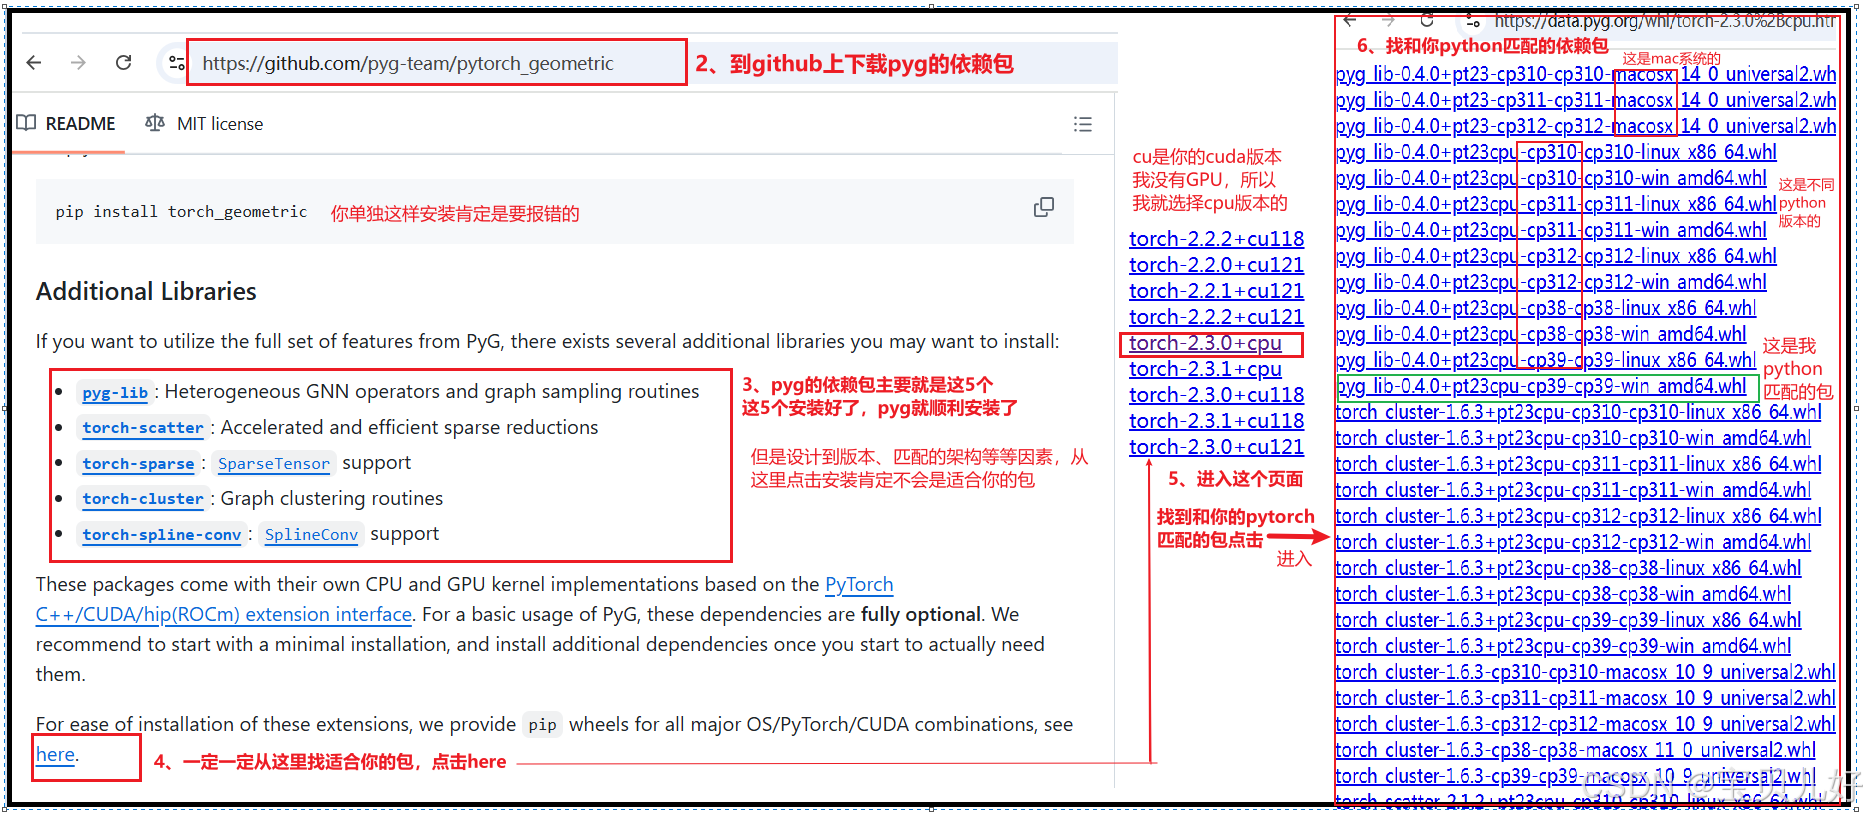
Task: Download torch_cluster cp38 macosx_11_0 wheel
Action: point(1576,750)
